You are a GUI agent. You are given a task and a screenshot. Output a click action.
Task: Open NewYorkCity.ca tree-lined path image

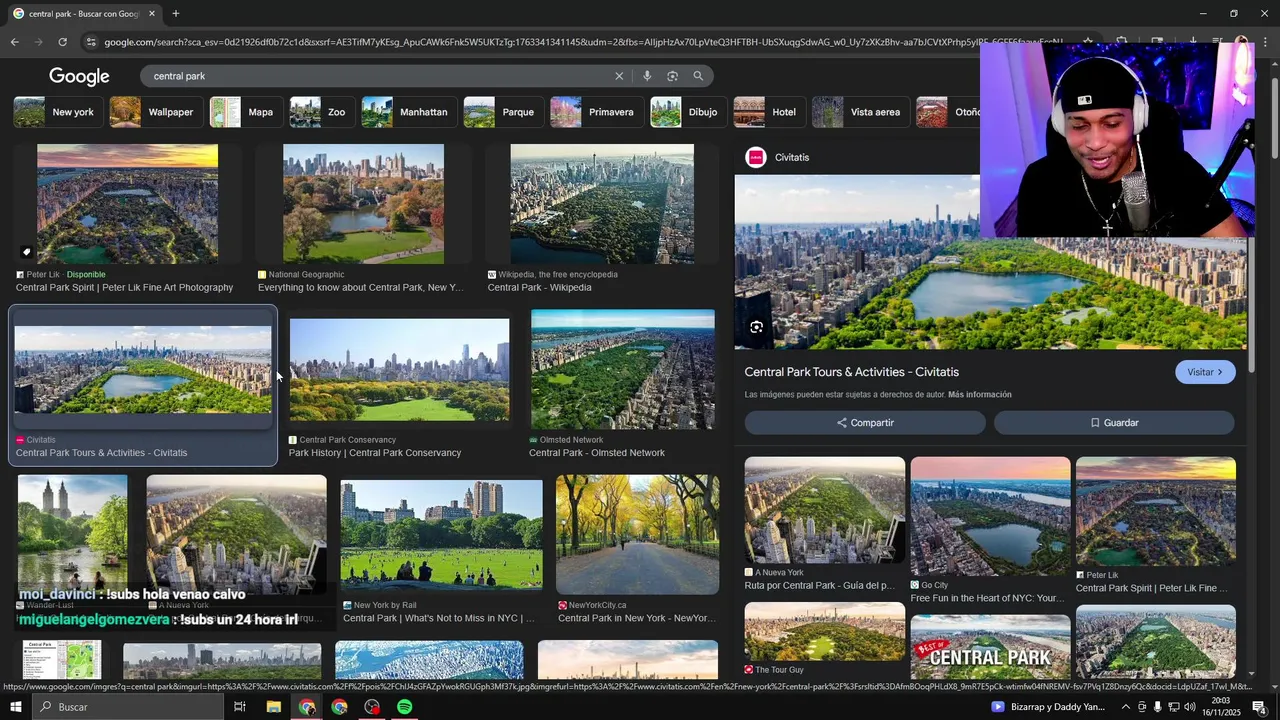coord(637,534)
